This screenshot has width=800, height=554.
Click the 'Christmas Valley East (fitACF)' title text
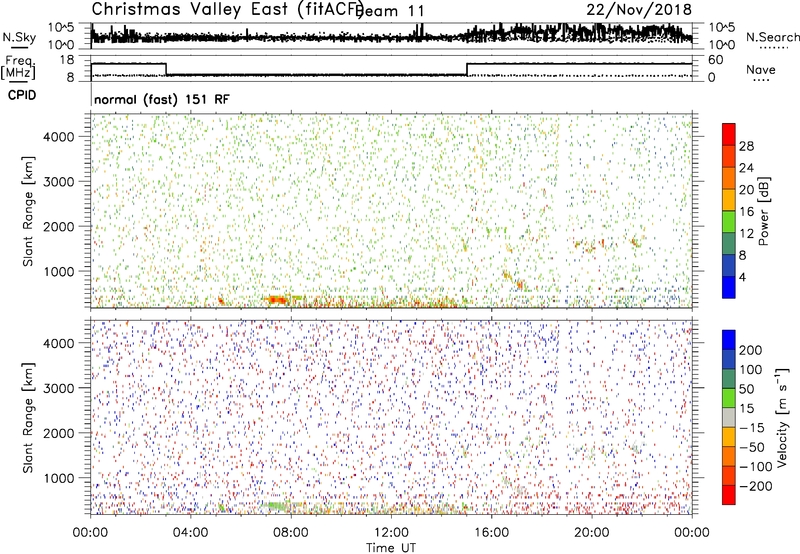point(228,9)
